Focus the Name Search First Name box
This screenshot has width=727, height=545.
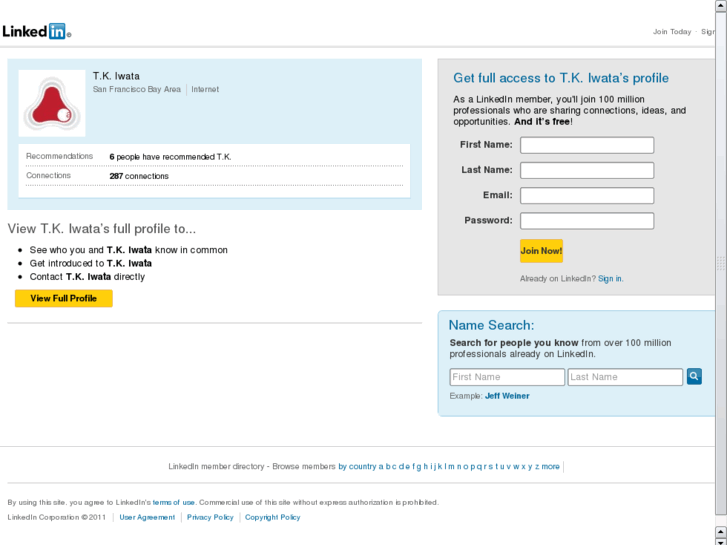507,377
